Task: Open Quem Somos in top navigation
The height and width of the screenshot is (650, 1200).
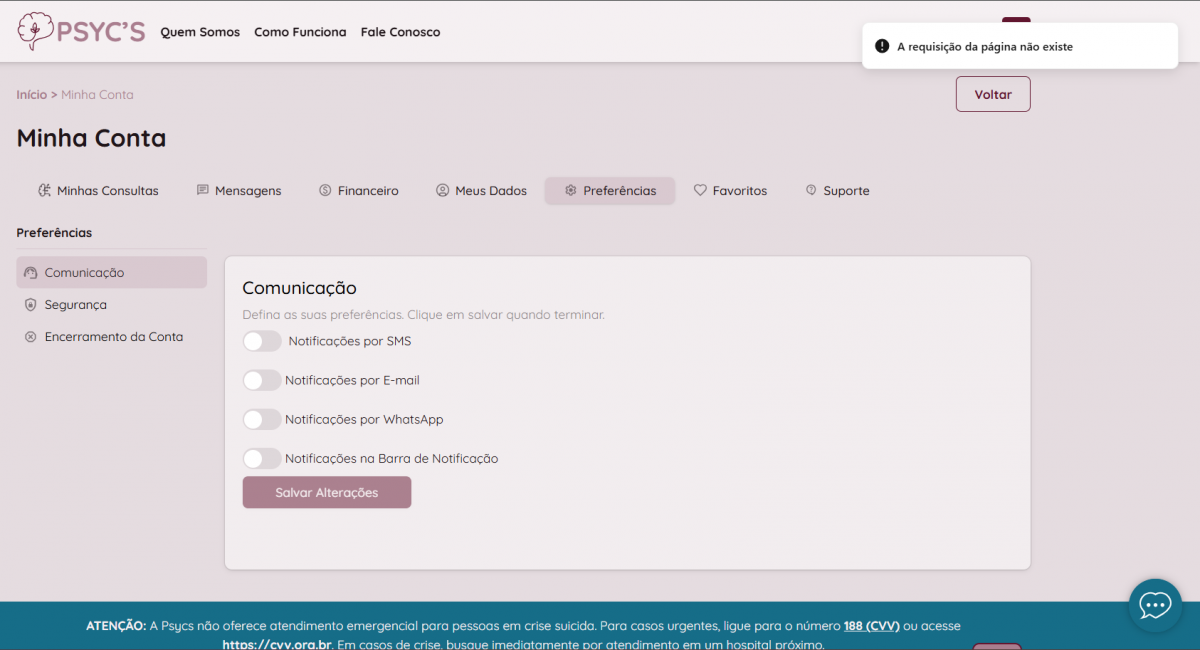Action: pos(200,32)
